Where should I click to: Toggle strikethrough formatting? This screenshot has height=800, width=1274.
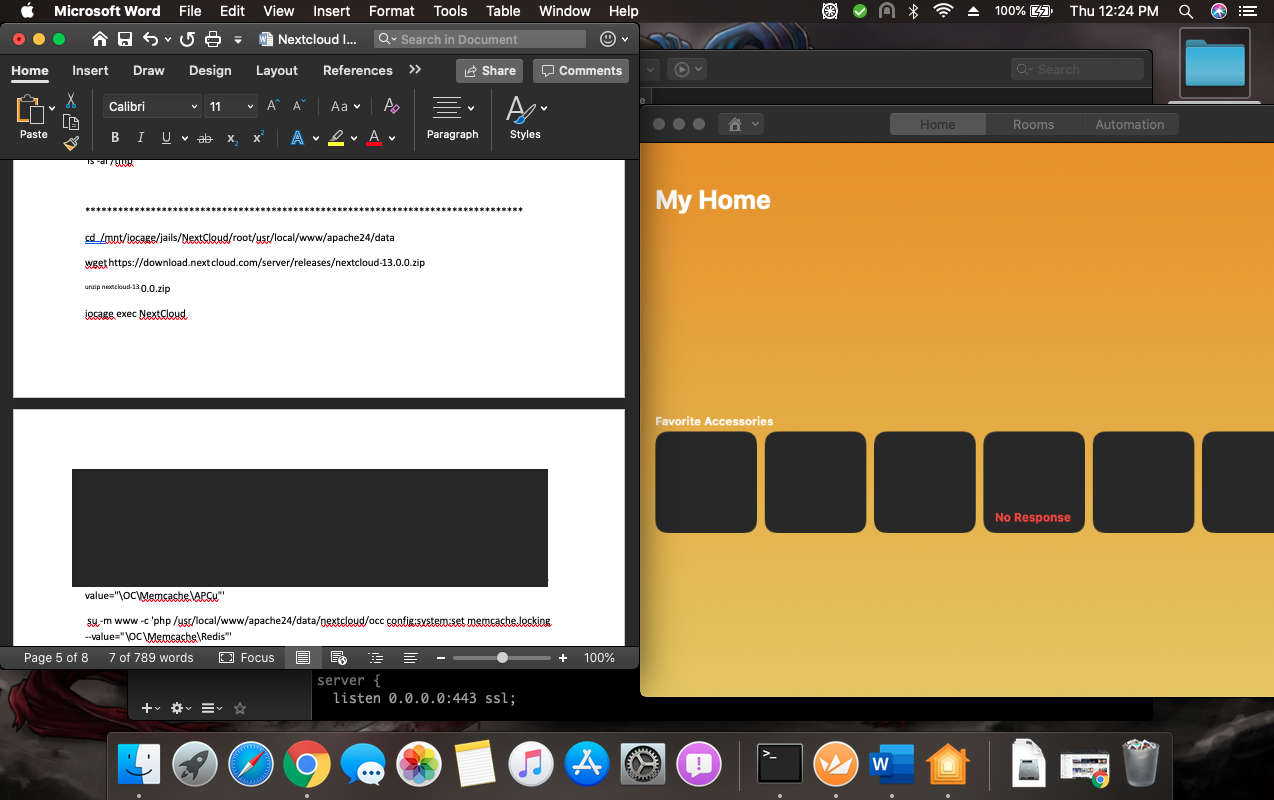pyautogui.click(x=205, y=138)
